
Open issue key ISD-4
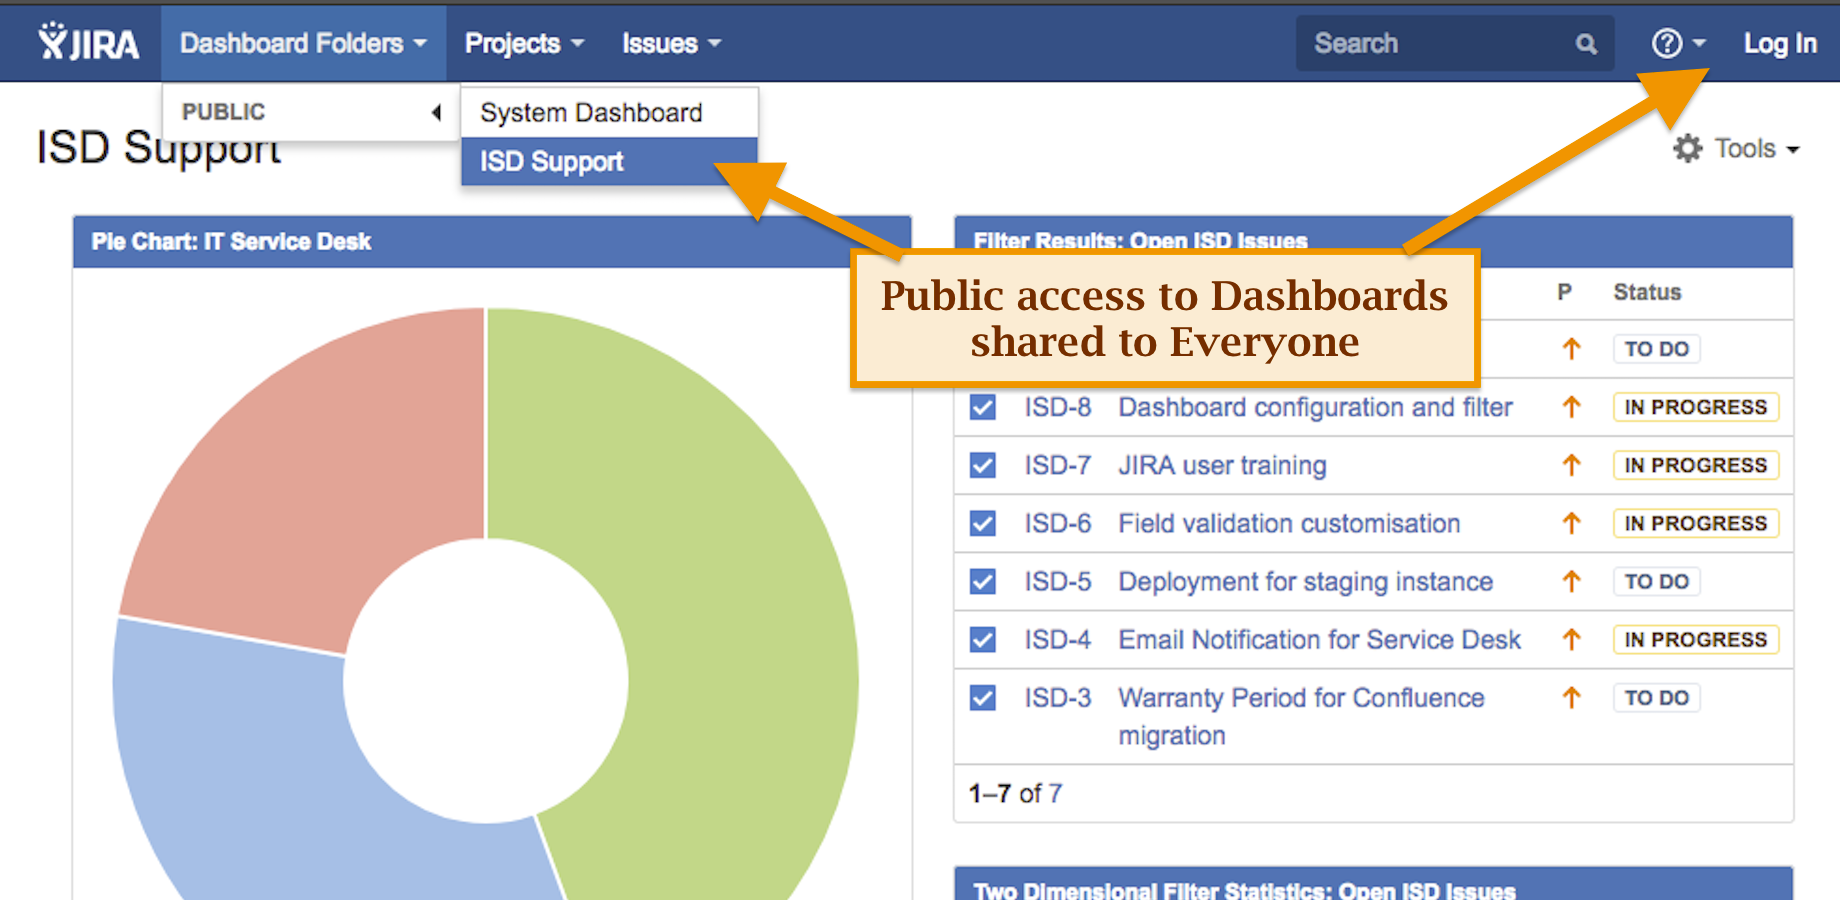point(1057,639)
